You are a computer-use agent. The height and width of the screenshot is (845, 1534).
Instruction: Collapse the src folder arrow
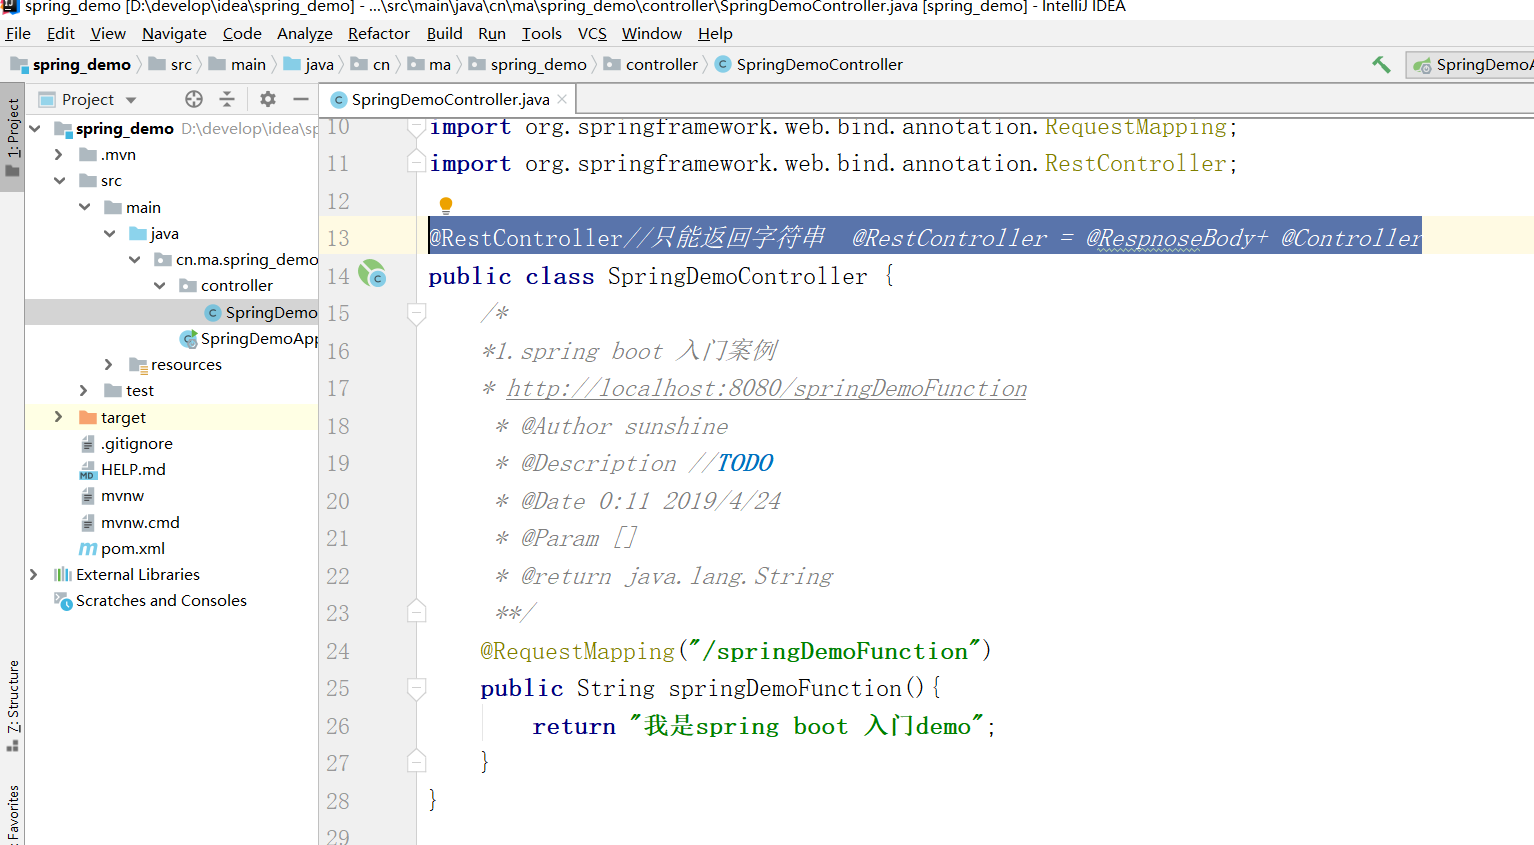pyautogui.click(x=59, y=180)
